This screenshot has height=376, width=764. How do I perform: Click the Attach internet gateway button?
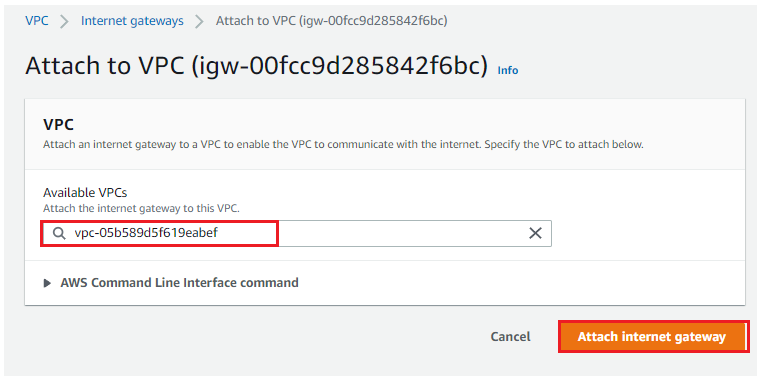point(652,337)
